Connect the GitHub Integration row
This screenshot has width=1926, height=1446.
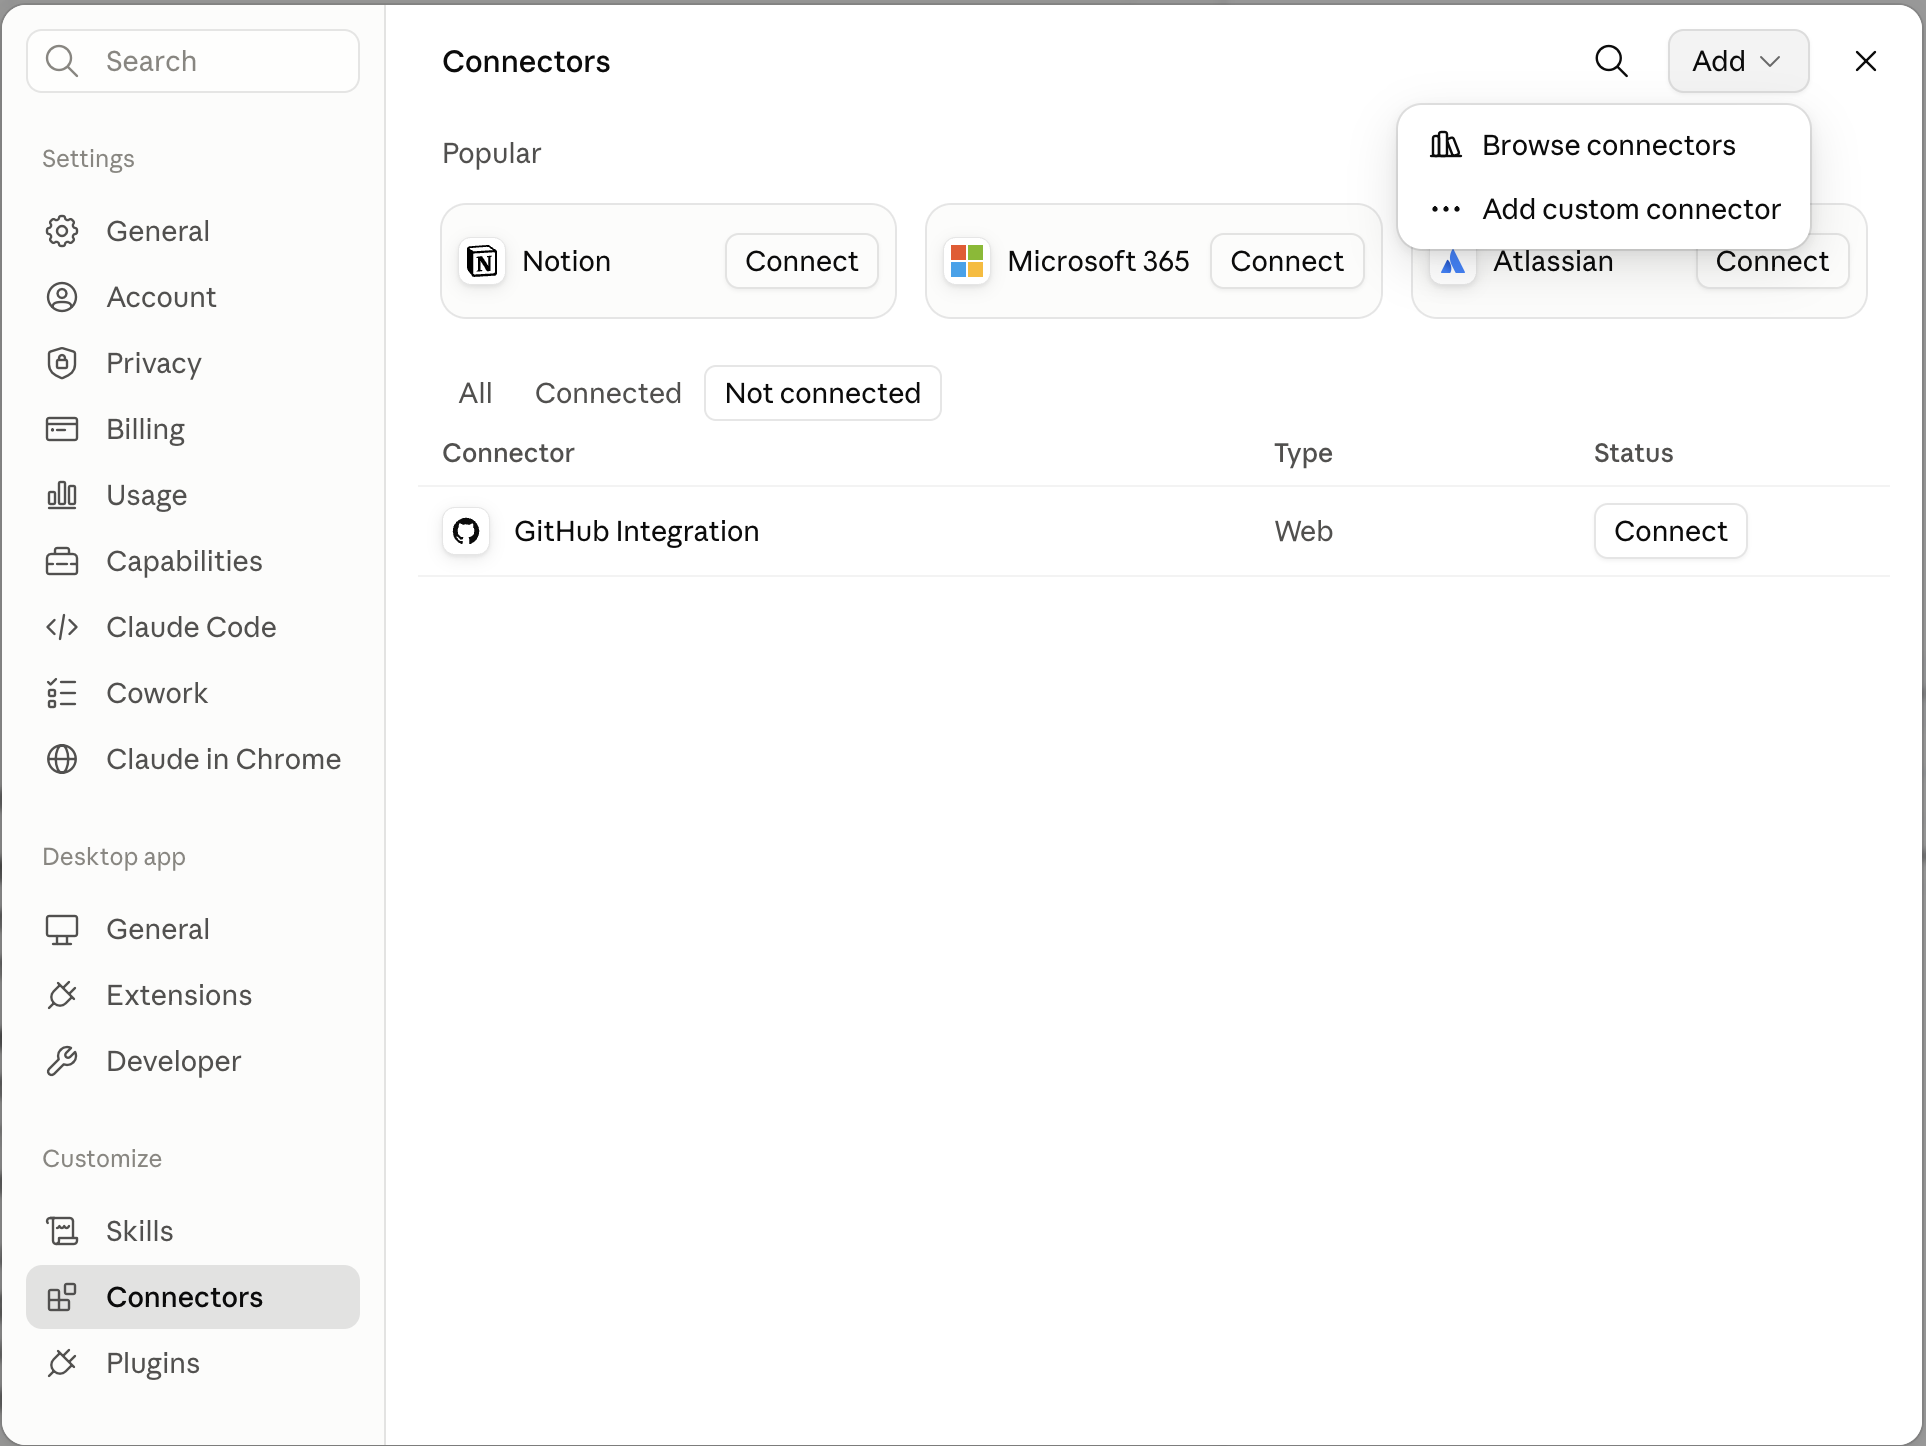tap(1670, 531)
